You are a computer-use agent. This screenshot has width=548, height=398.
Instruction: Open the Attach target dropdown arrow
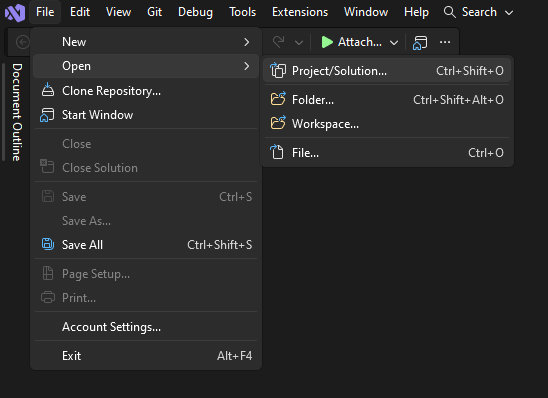(394, 43)
